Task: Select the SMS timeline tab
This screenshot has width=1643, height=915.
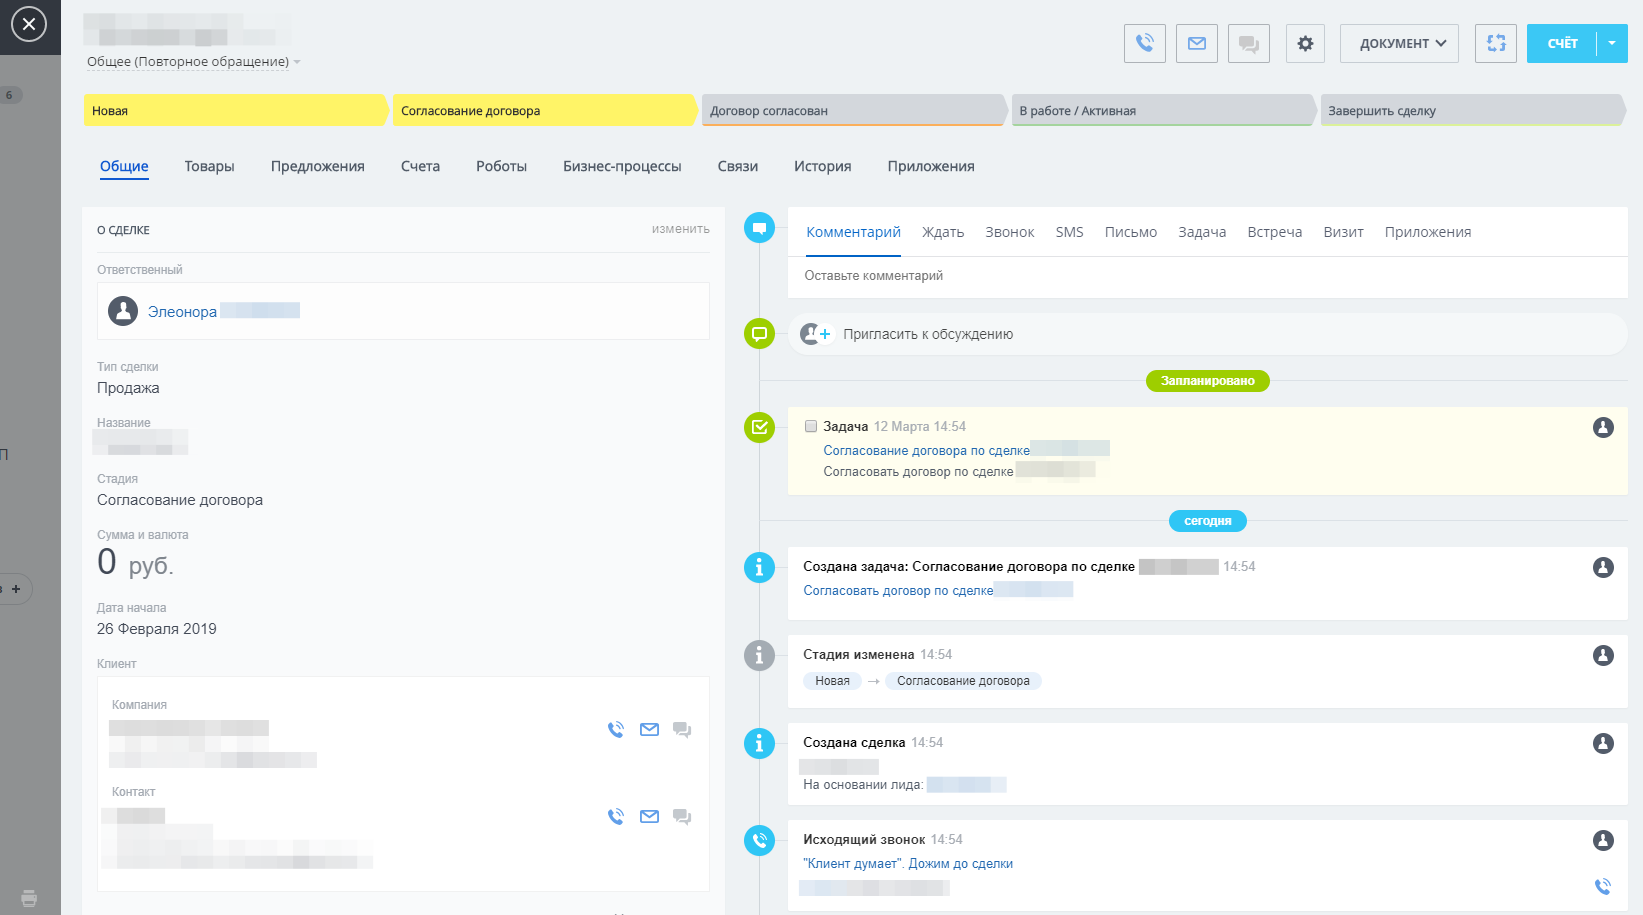Action: pyautogui.click(x=1069, y=232)
